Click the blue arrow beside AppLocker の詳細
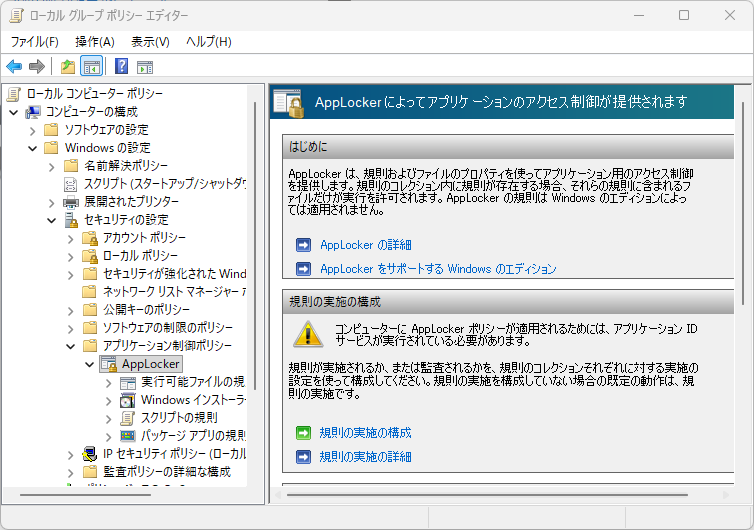 (303, 245)
